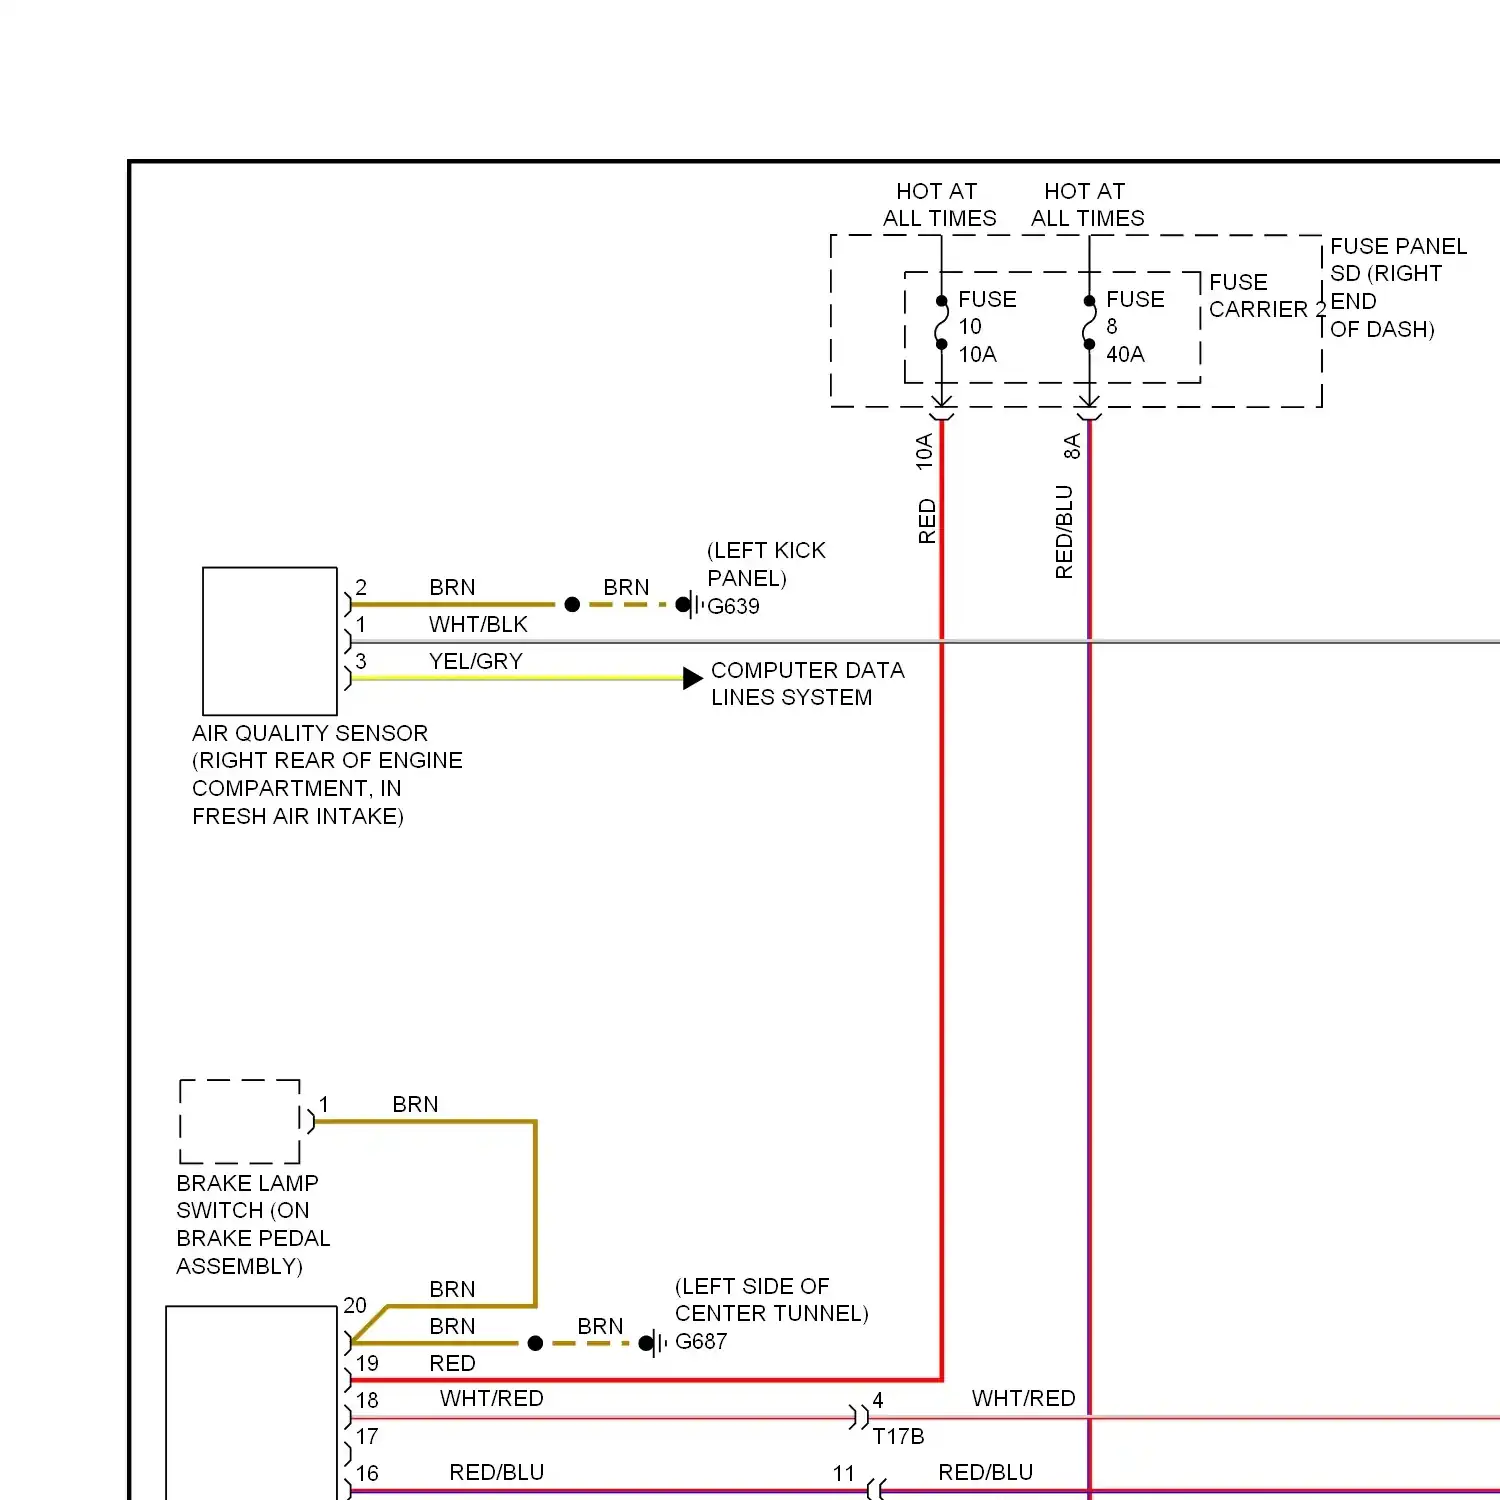Click the COMPUTER DATA LINES SYSTEM arrowhead

[693, 678]
